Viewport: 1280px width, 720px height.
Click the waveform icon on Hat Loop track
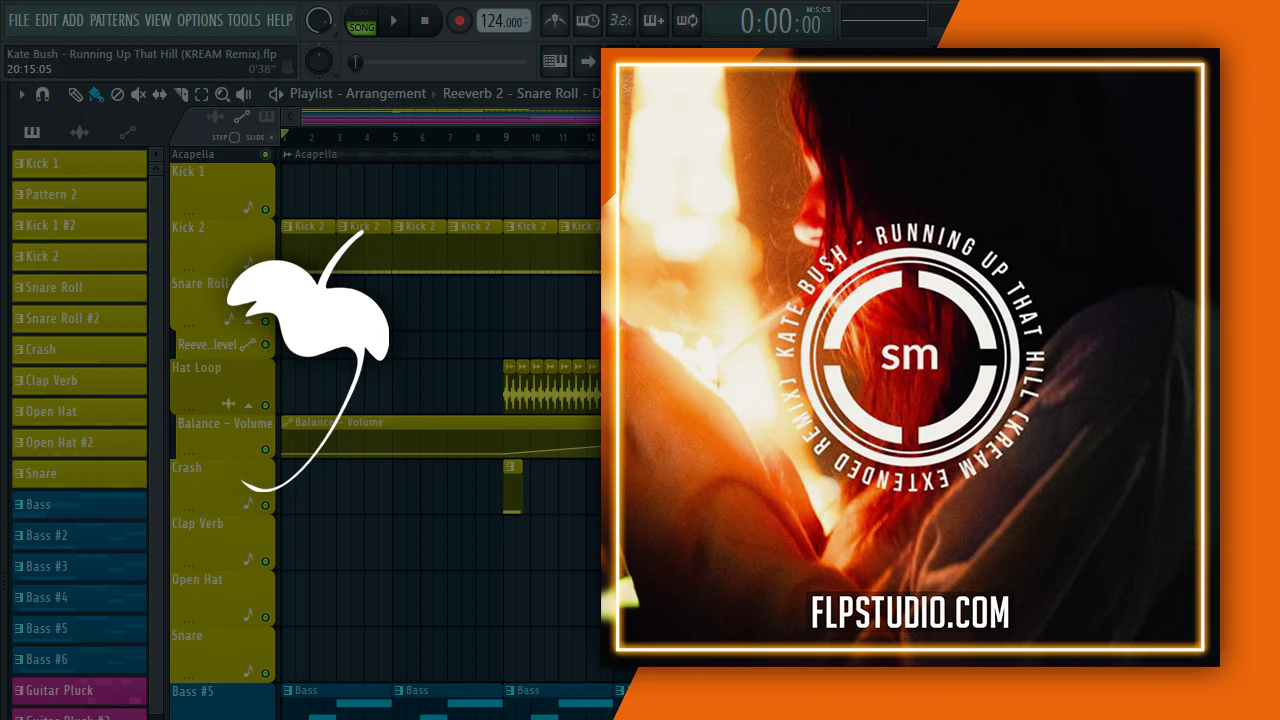pyautogui.click(x=229, y=404)
